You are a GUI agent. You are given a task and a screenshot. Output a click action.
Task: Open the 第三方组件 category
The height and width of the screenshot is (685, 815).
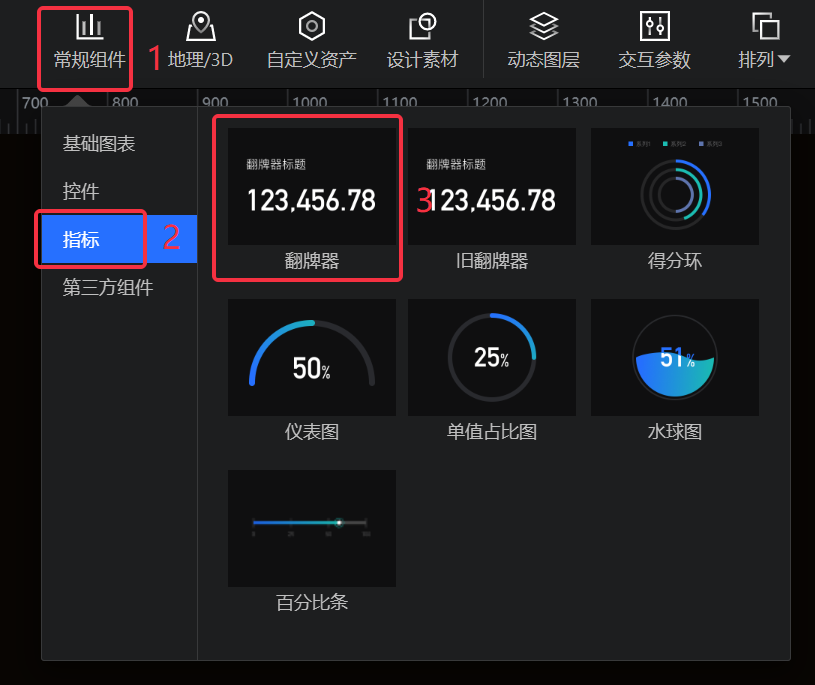[108, 288]
